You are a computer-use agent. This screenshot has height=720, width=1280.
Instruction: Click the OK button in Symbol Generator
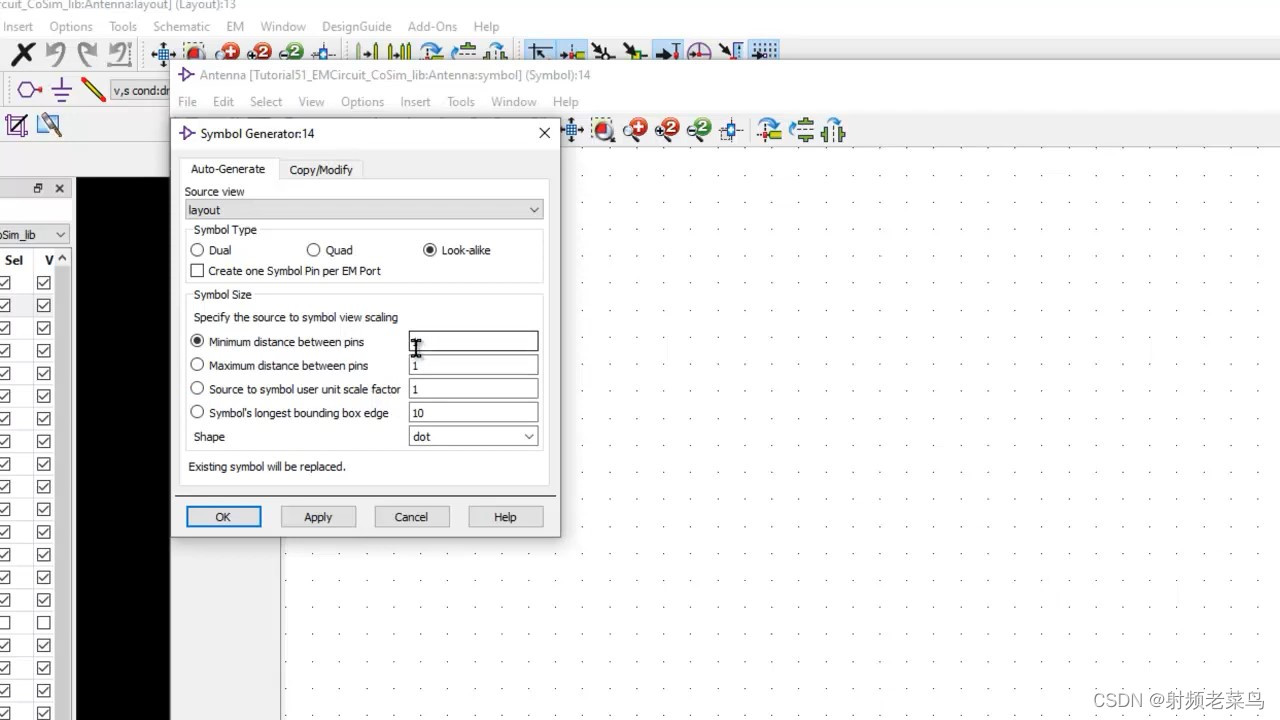[223, 516]
